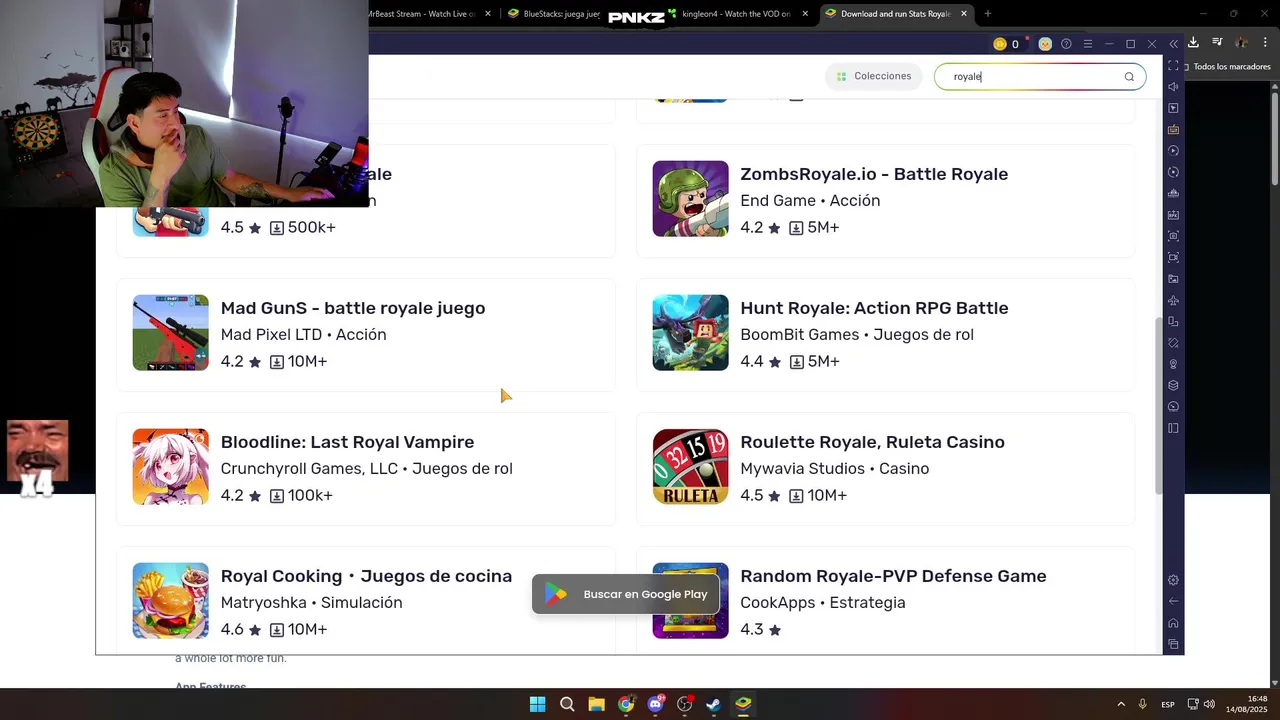Open the sync operations circular icon
This screenshot has height=720, width=1280.
1173,172
